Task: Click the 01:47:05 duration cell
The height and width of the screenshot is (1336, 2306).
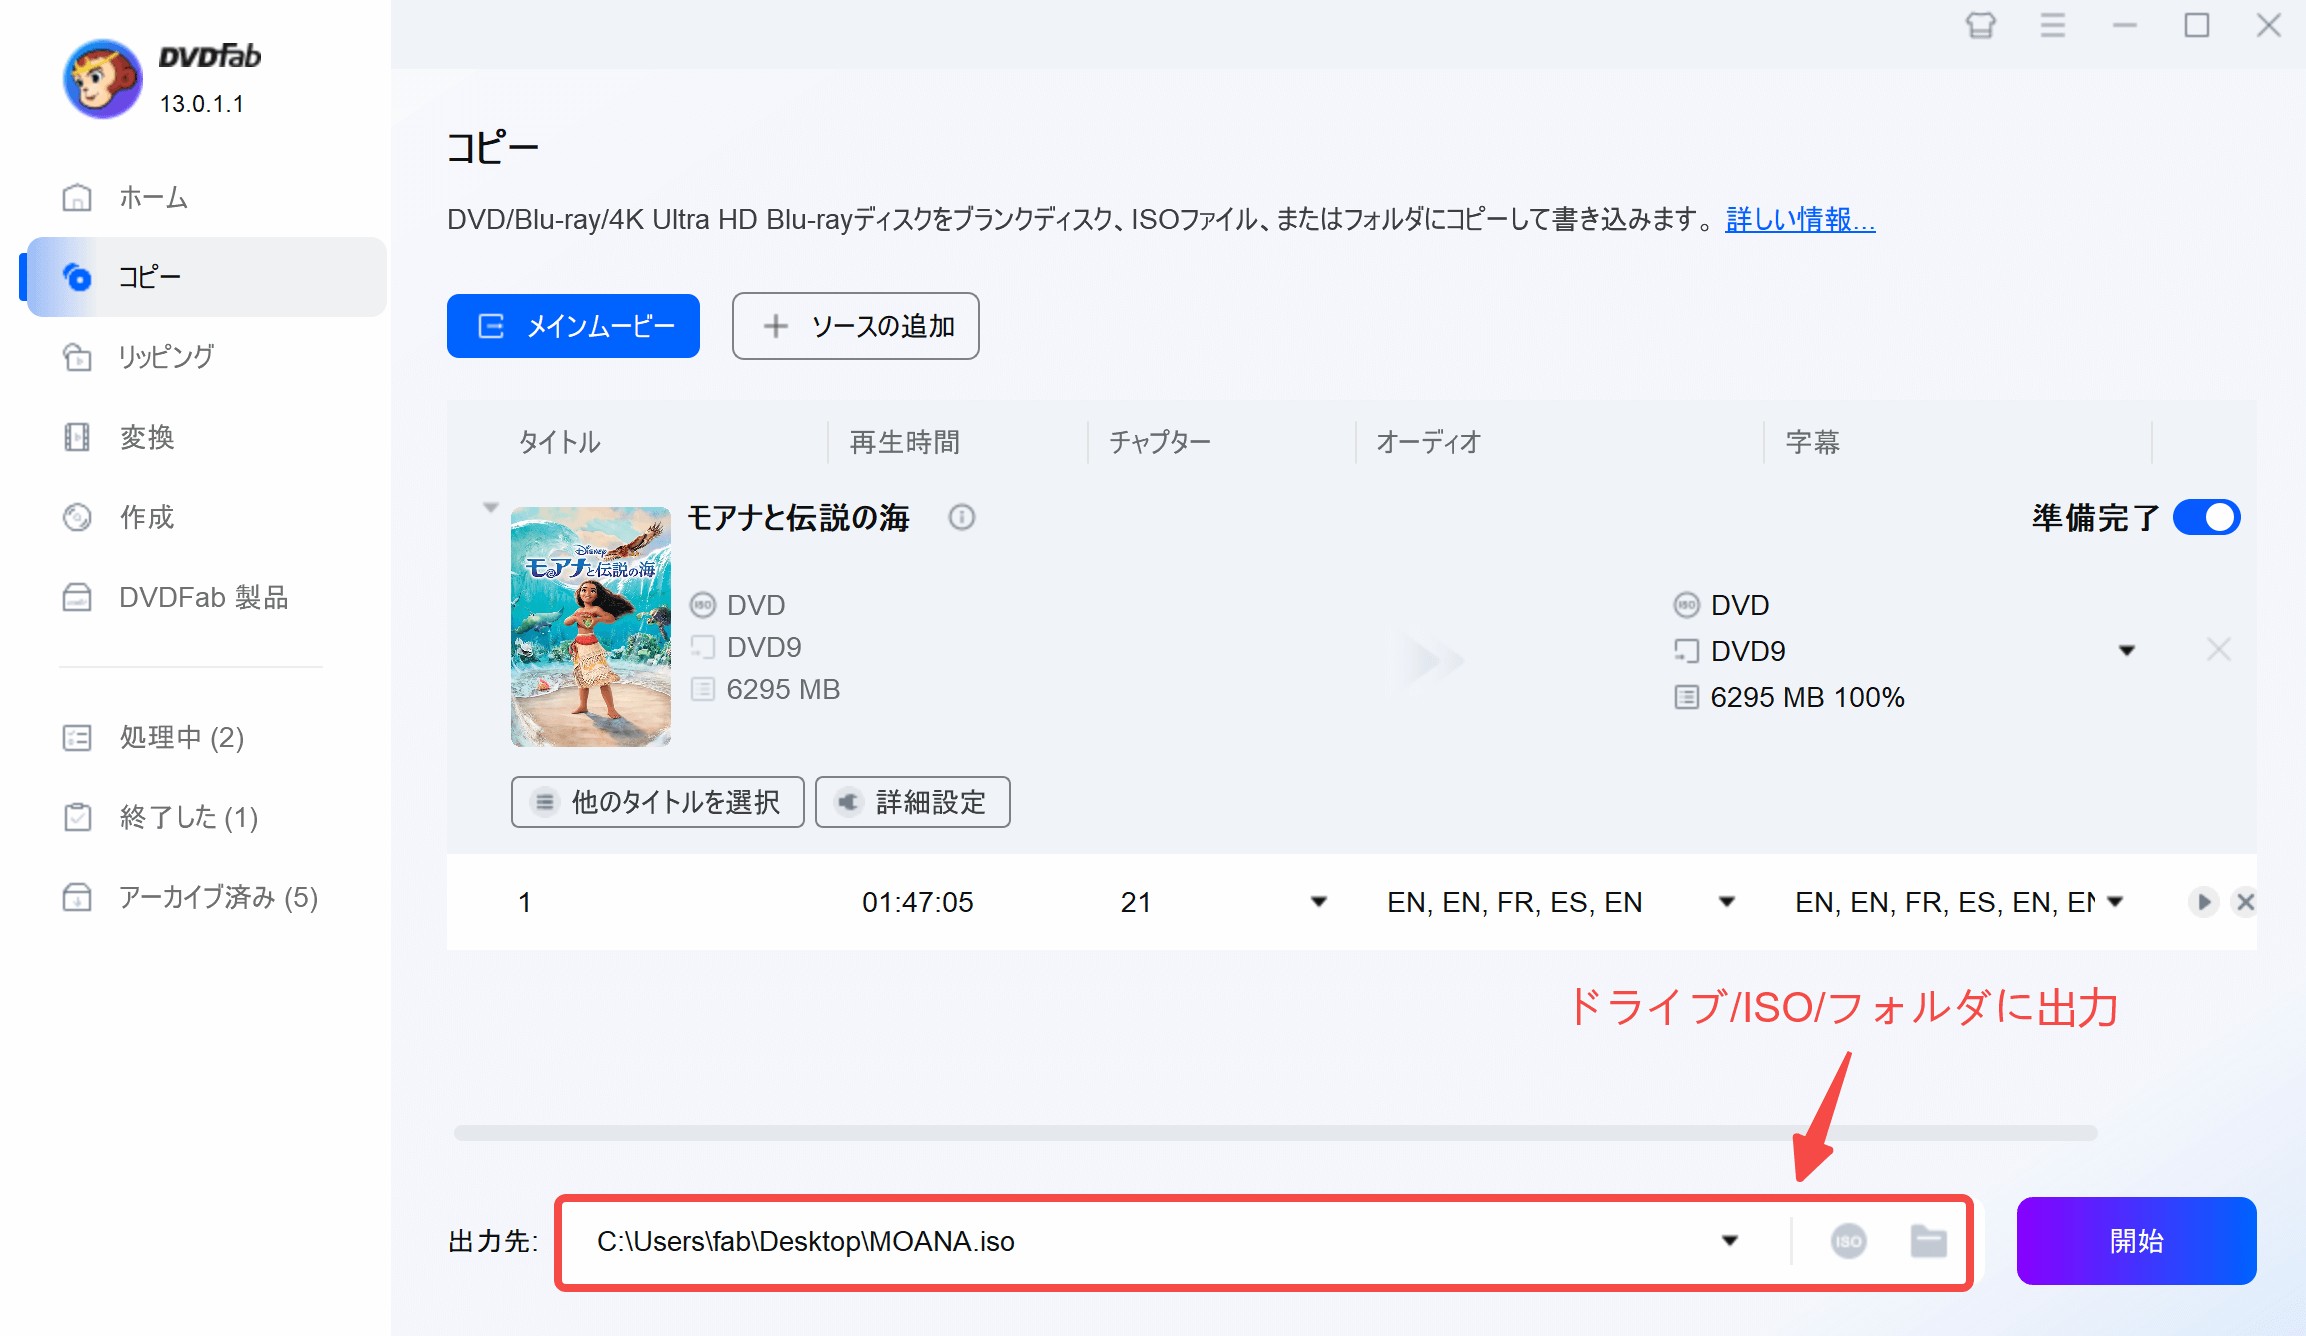Action: (917, 902)
